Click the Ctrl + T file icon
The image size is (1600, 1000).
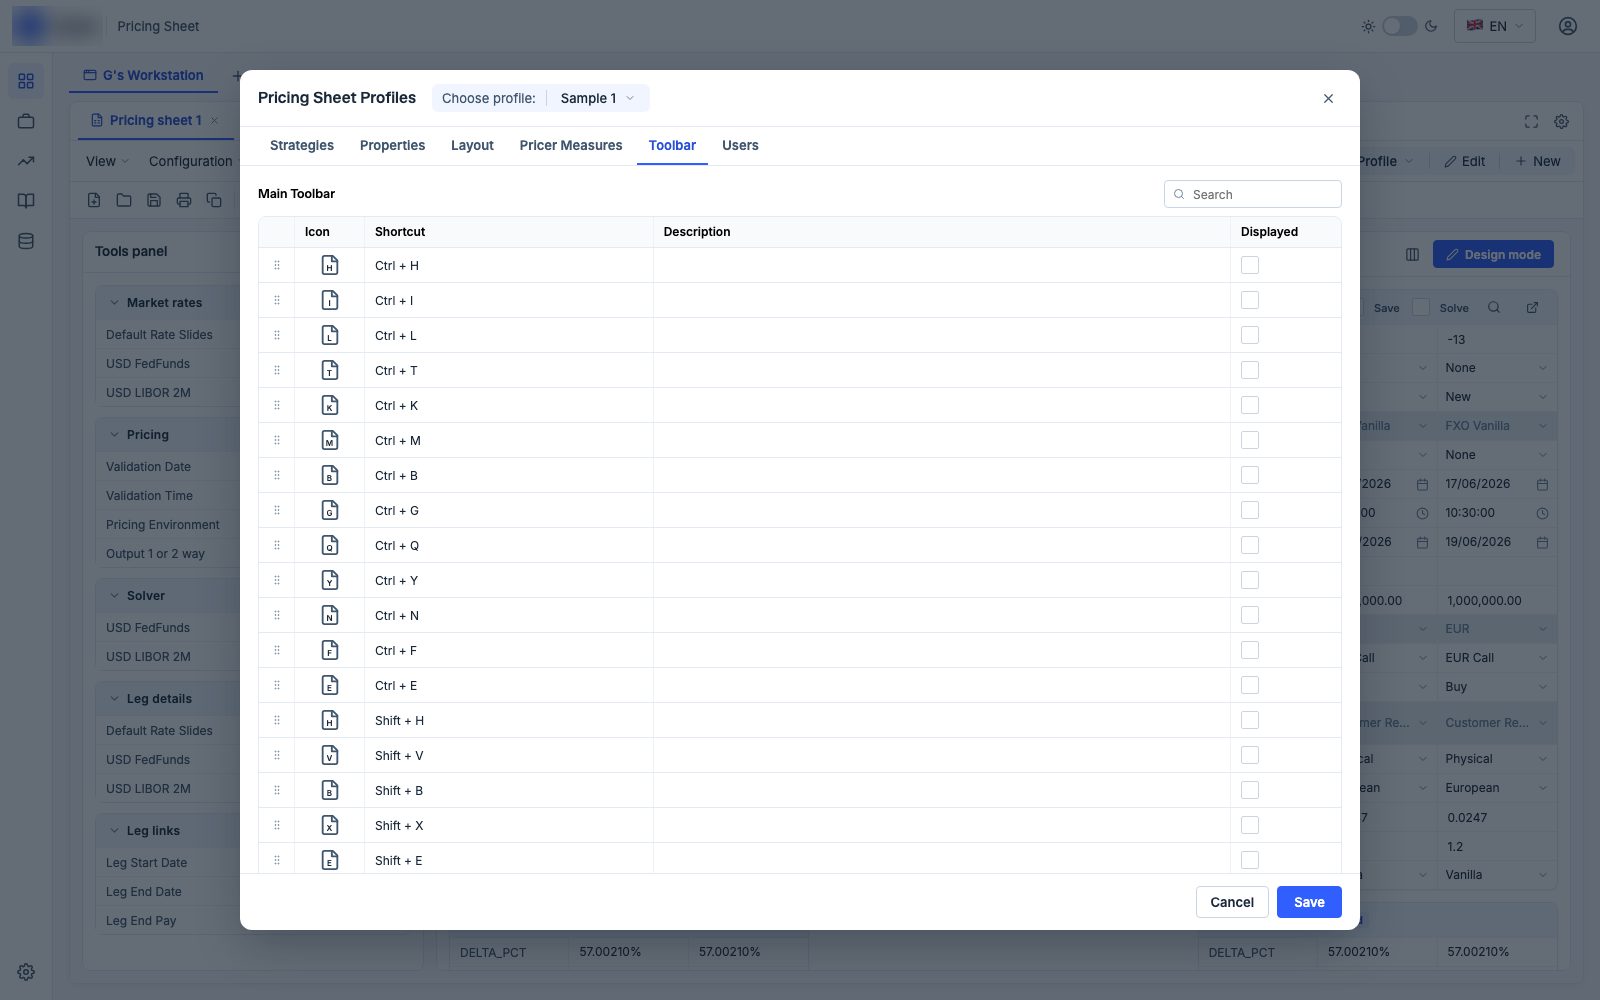pos(330,370)
